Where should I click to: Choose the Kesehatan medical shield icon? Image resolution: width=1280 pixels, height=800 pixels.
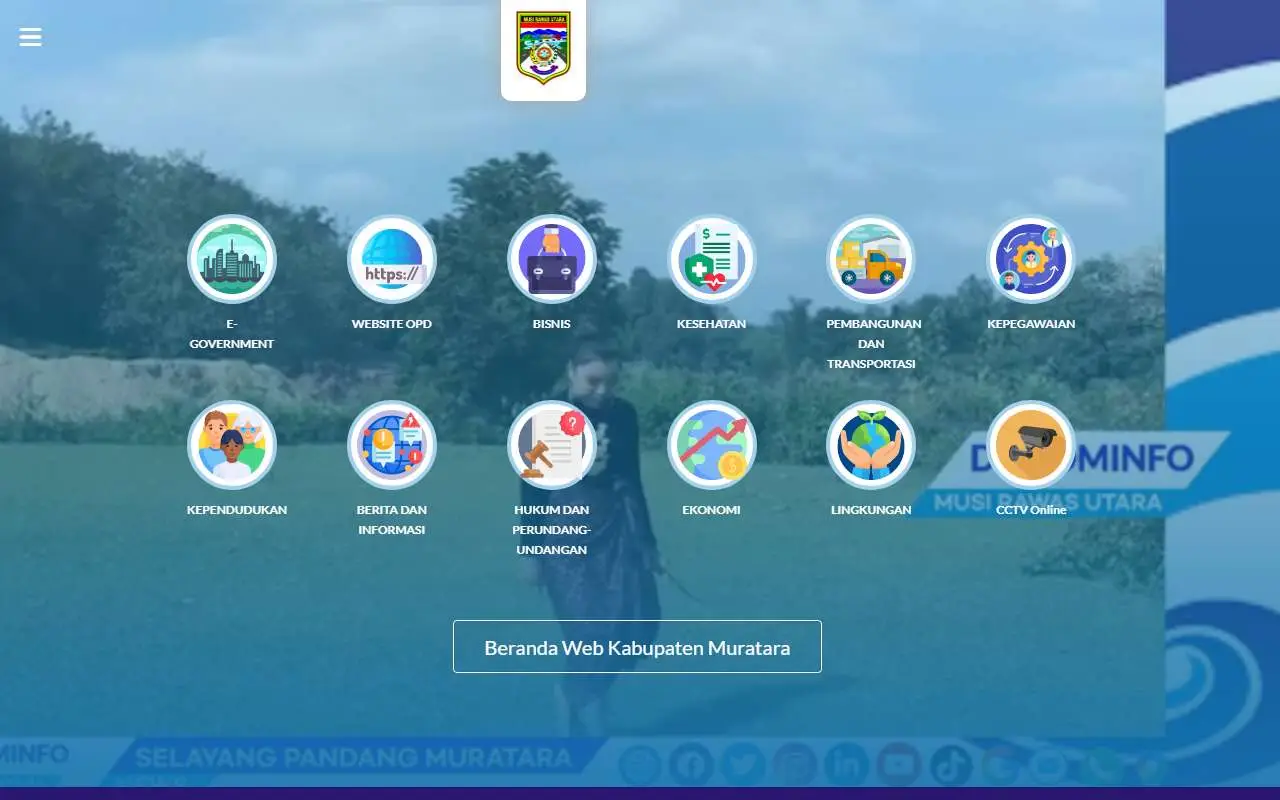[x=712, y=259]
